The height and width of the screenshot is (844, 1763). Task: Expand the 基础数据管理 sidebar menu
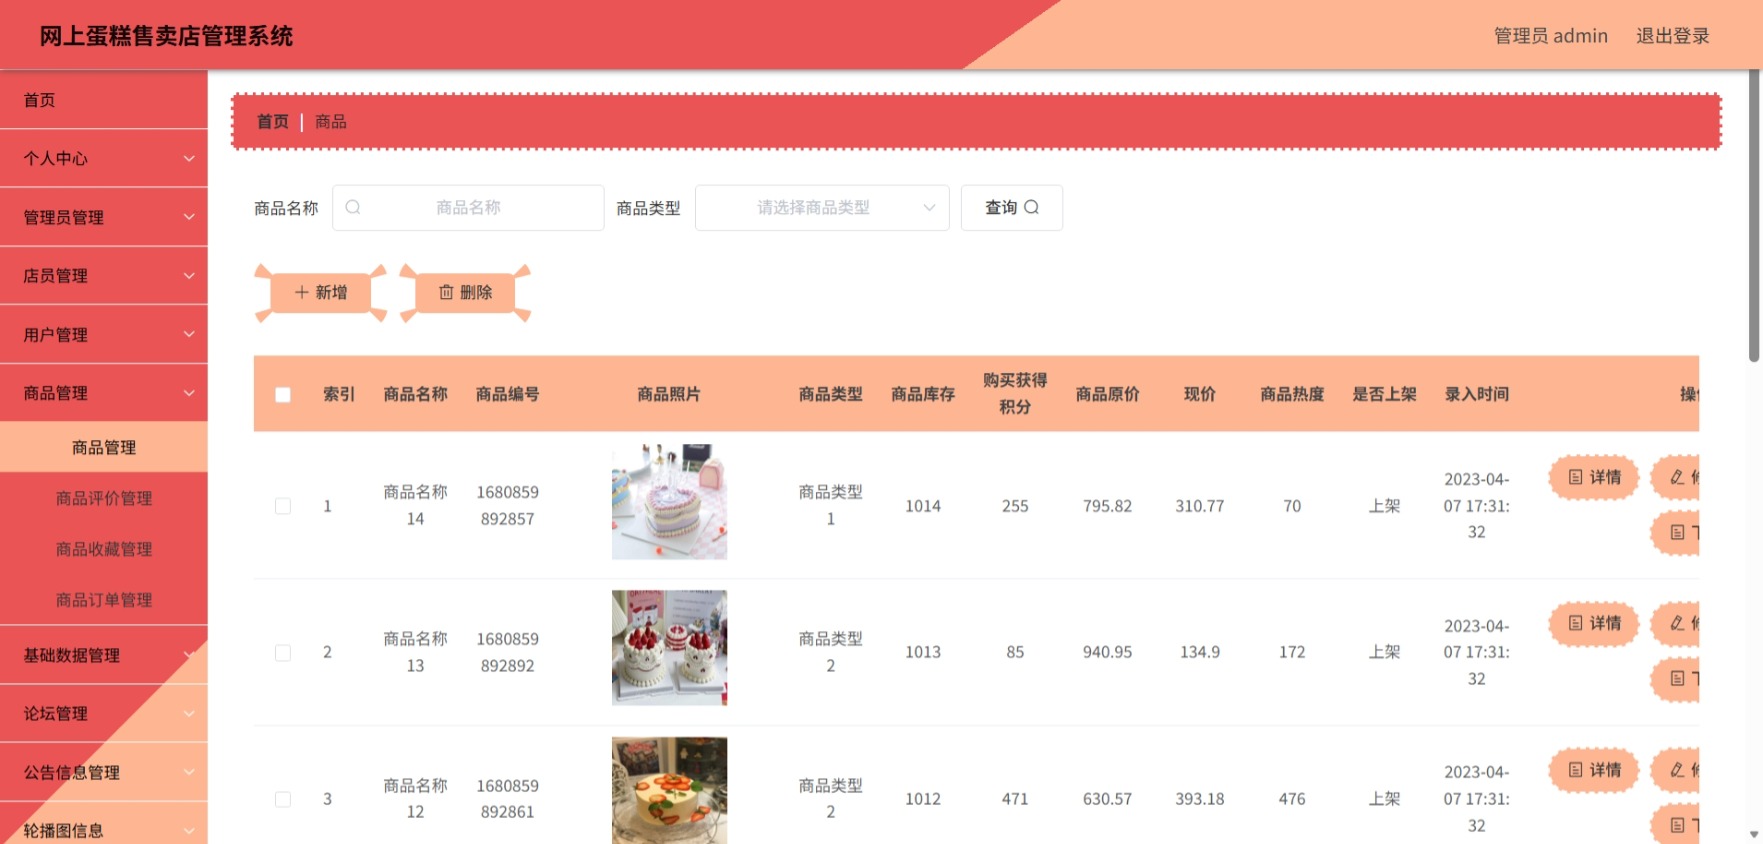tap(104, 655)
